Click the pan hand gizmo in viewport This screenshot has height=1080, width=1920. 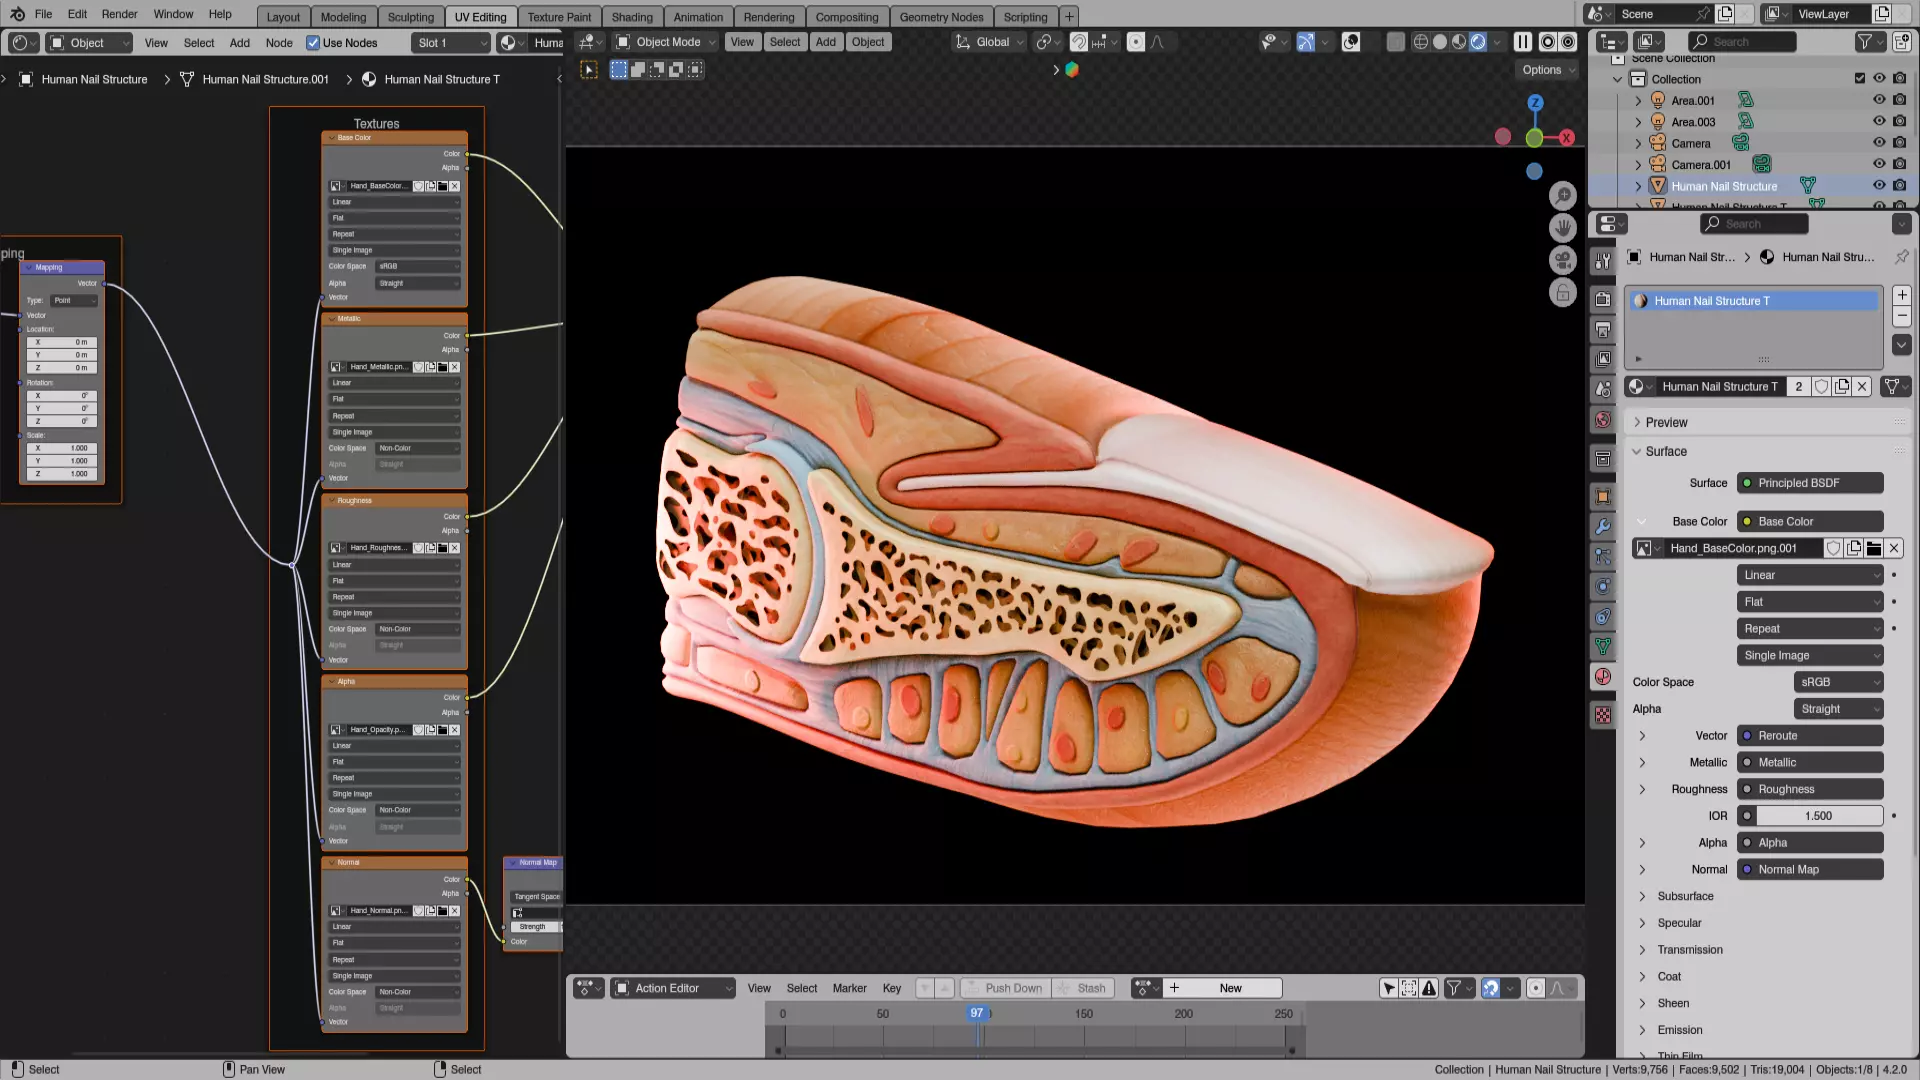click(1563, 228)
